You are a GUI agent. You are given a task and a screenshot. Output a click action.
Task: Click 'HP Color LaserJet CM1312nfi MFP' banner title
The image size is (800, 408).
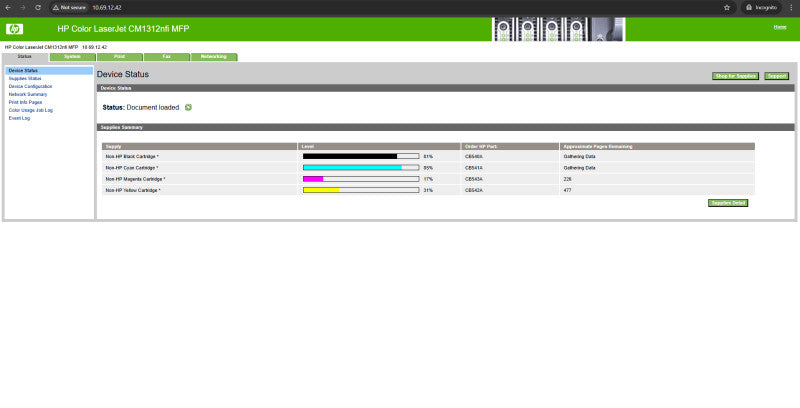pos(123,29)
